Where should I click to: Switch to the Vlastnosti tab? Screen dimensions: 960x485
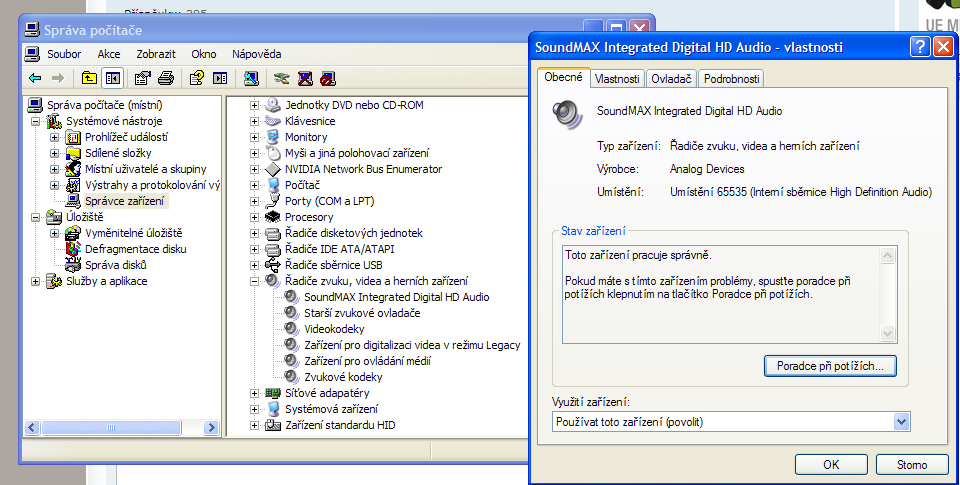(x=617, y=78)
